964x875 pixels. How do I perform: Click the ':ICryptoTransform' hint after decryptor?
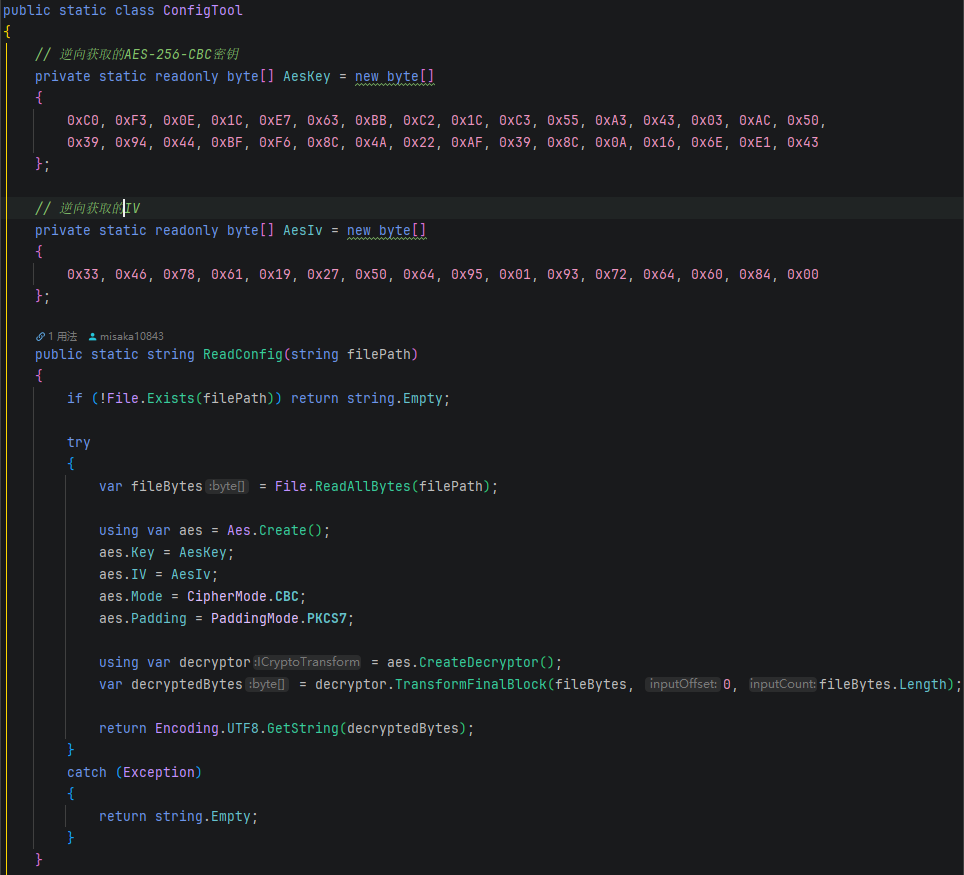click(308, 662)
